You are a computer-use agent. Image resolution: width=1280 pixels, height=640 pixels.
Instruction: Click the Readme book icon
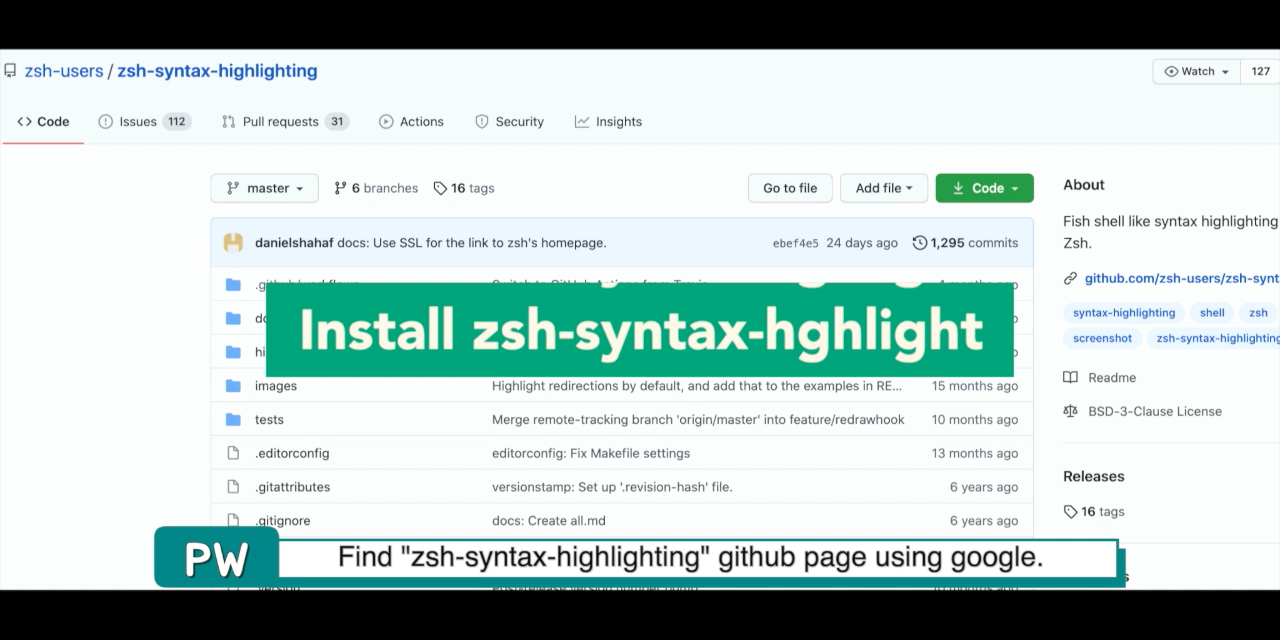click(x=1070, y=378)
